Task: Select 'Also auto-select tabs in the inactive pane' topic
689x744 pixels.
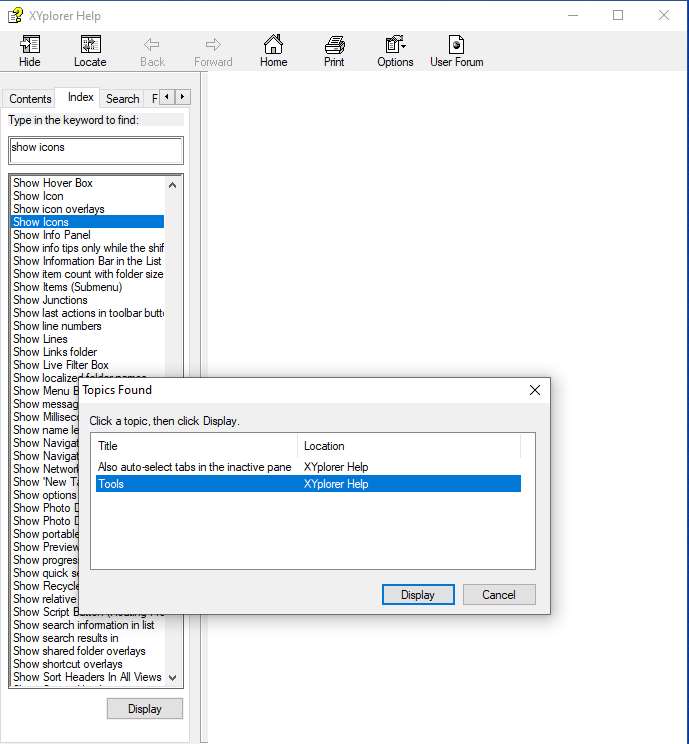Action: click(x=308, y=467)
